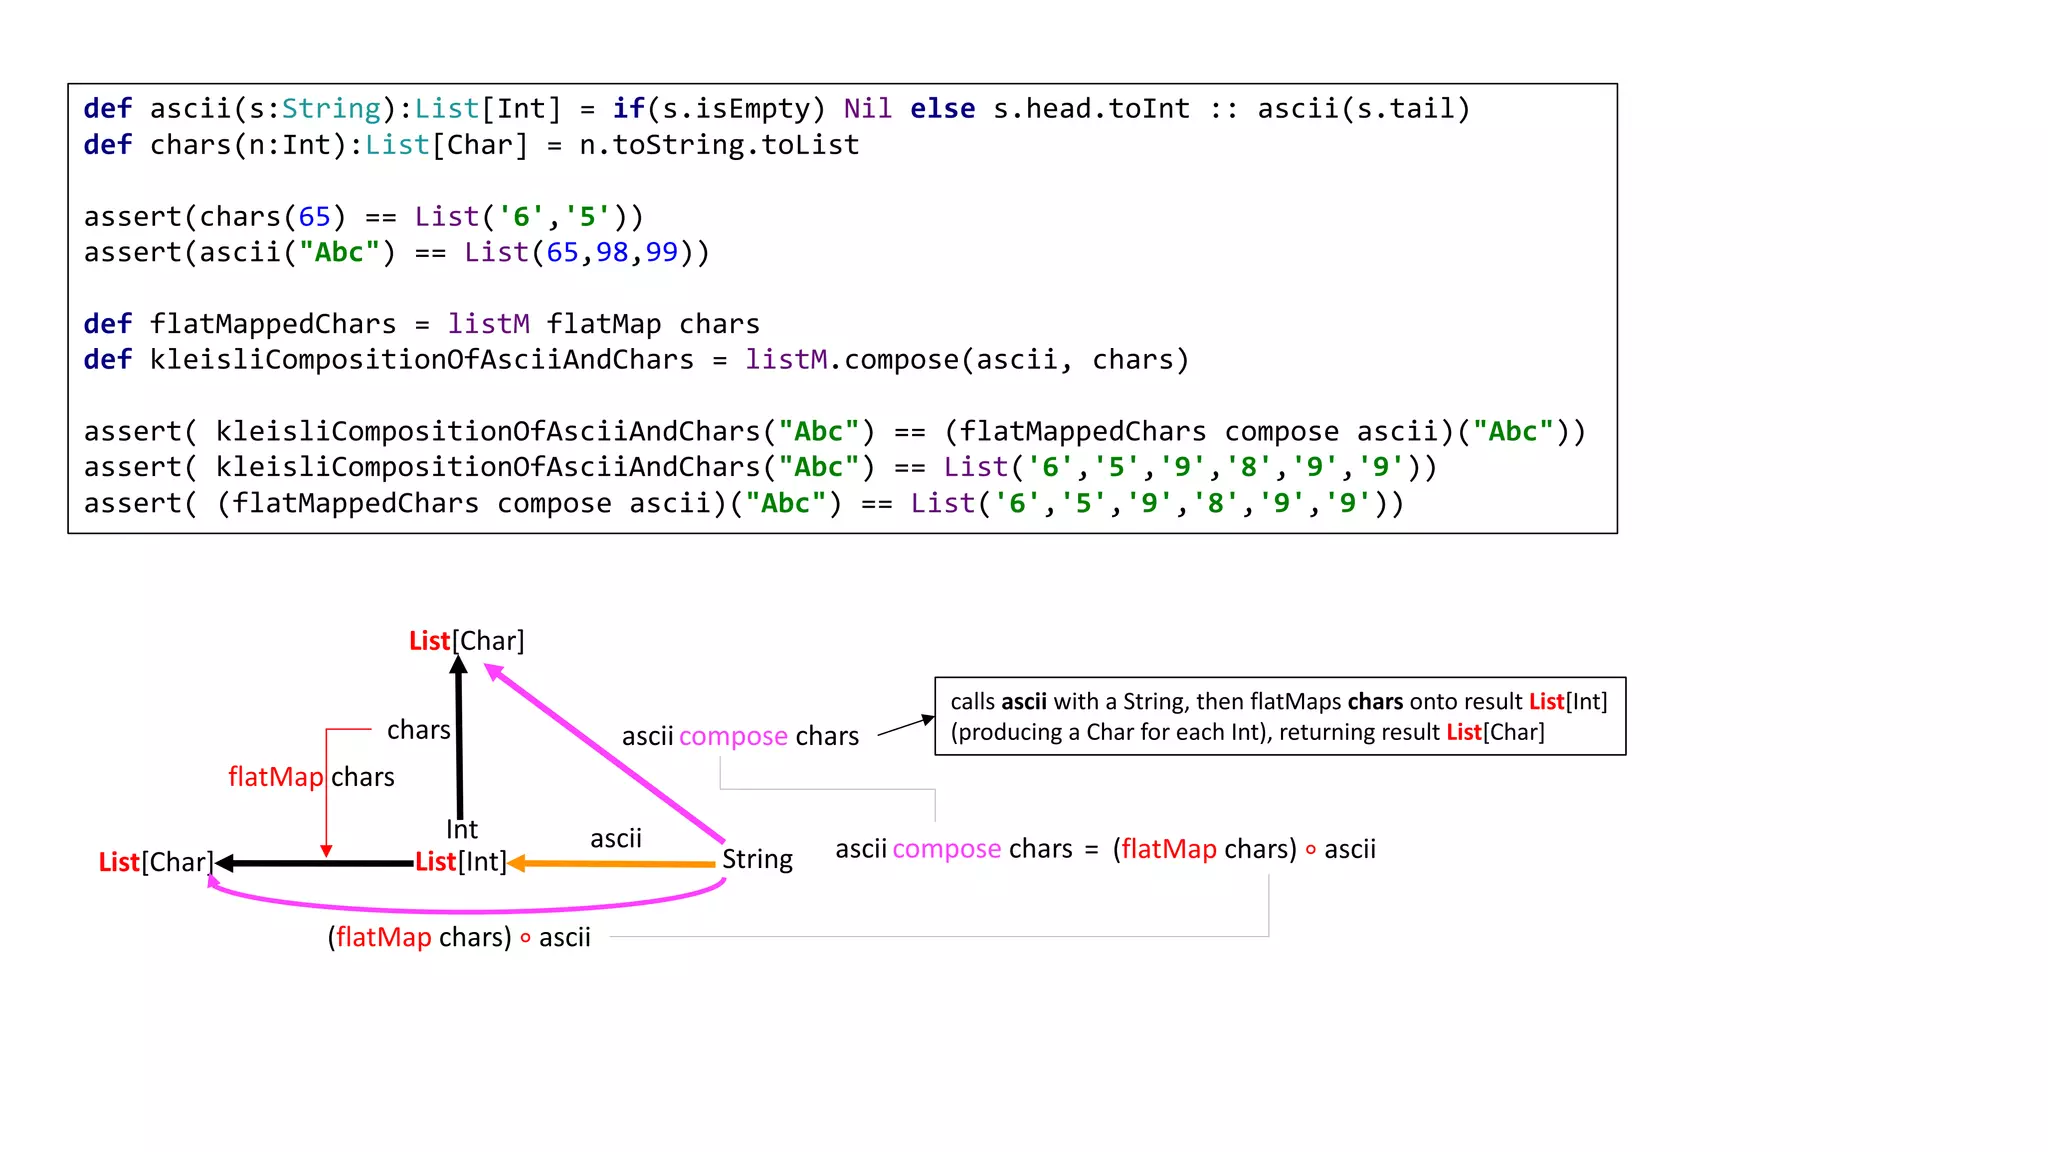Click the 'def ascii(s:String):List[Int]' definition line
The image size is (2048, 1152).
(777, 108)
